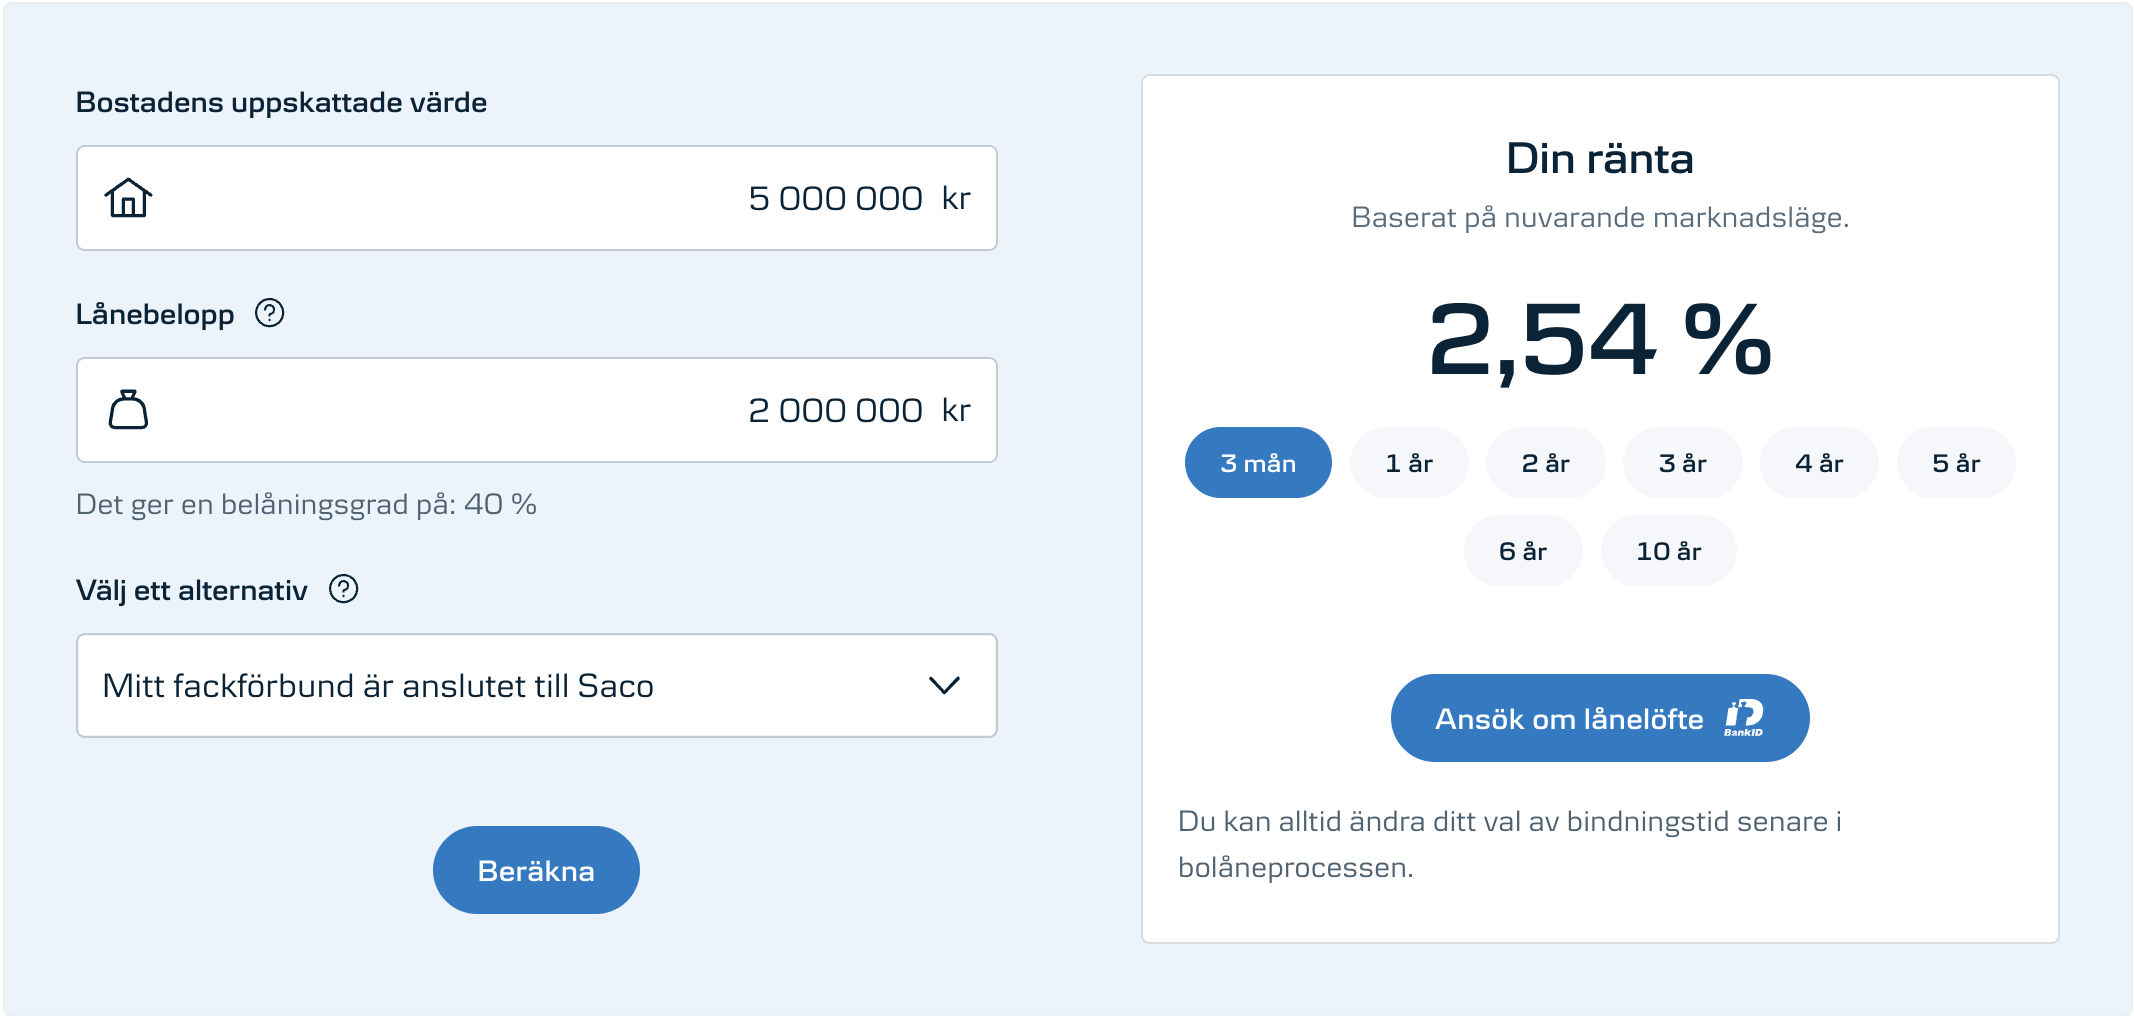2134x1016 pixels.
Task: Choose the 2 år interest option
Action: pos(1545,463)
